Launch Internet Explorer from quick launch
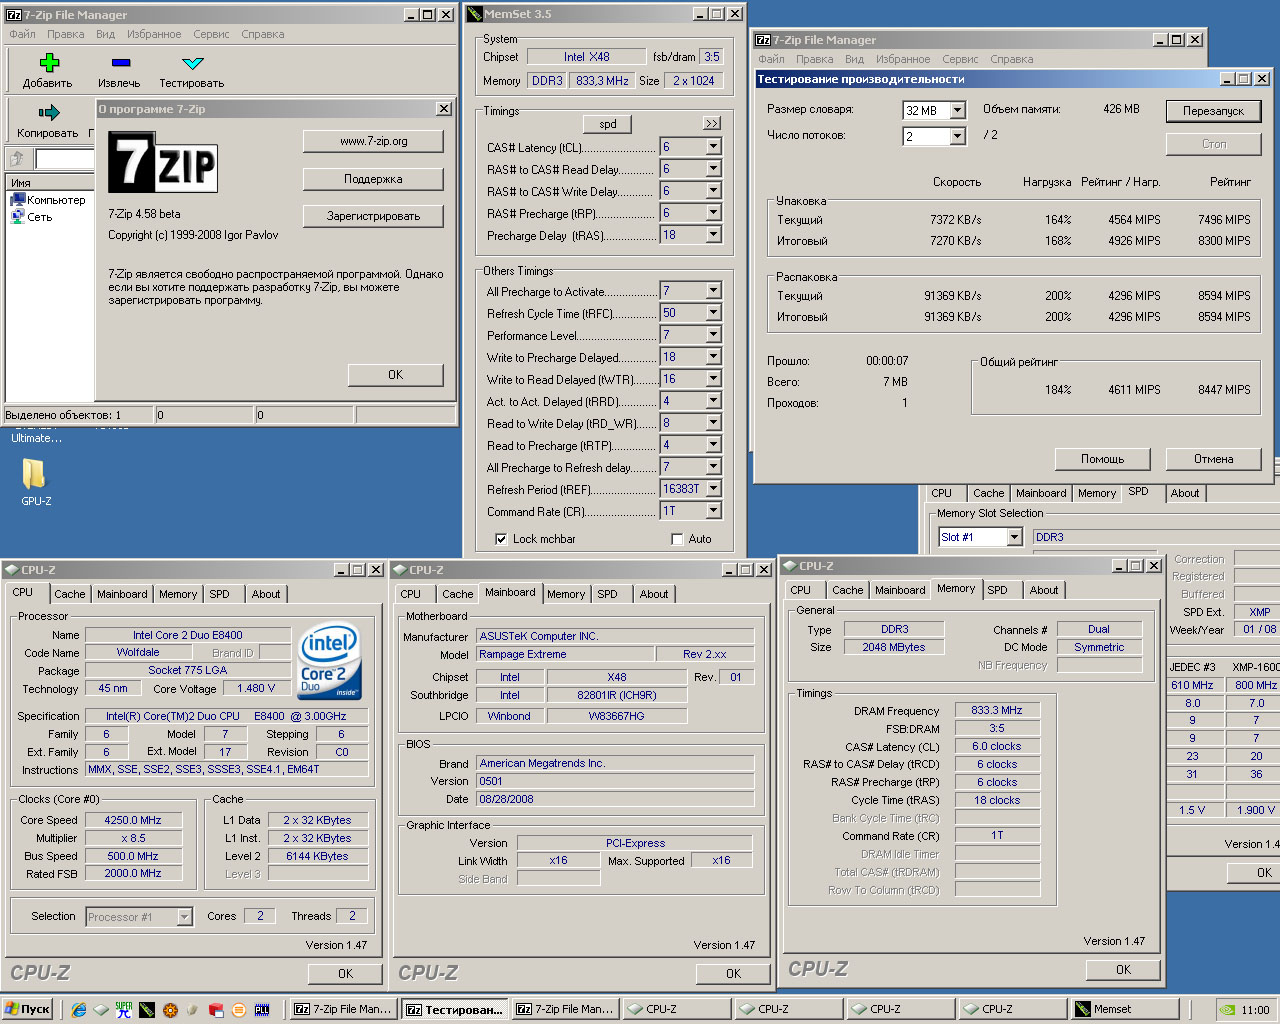The width and height of the screenshot is (1280, 1024). tap(79, 1010)
